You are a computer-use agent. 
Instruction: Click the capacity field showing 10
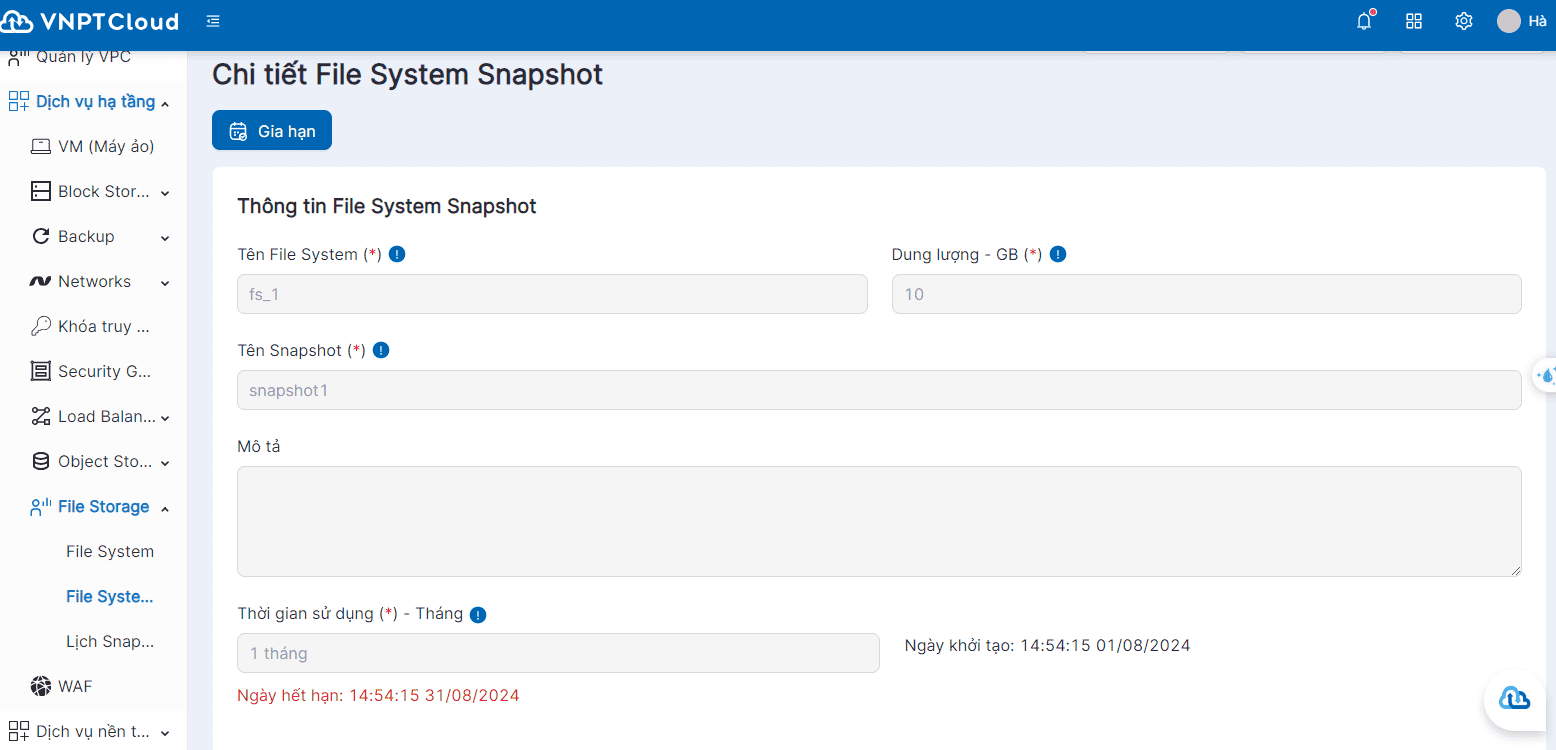1207,294
